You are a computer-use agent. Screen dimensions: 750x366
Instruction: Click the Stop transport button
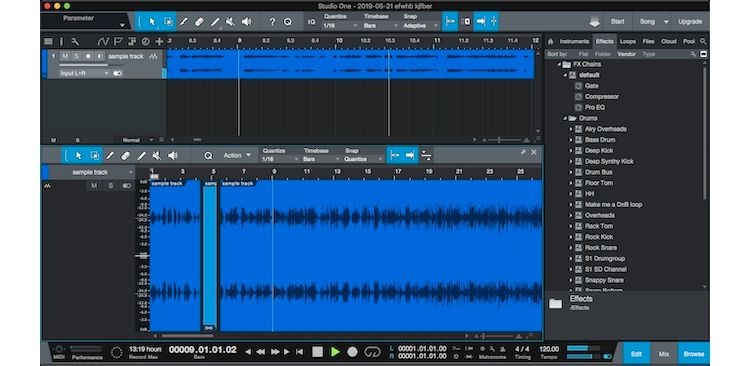(x=318, y=352)
